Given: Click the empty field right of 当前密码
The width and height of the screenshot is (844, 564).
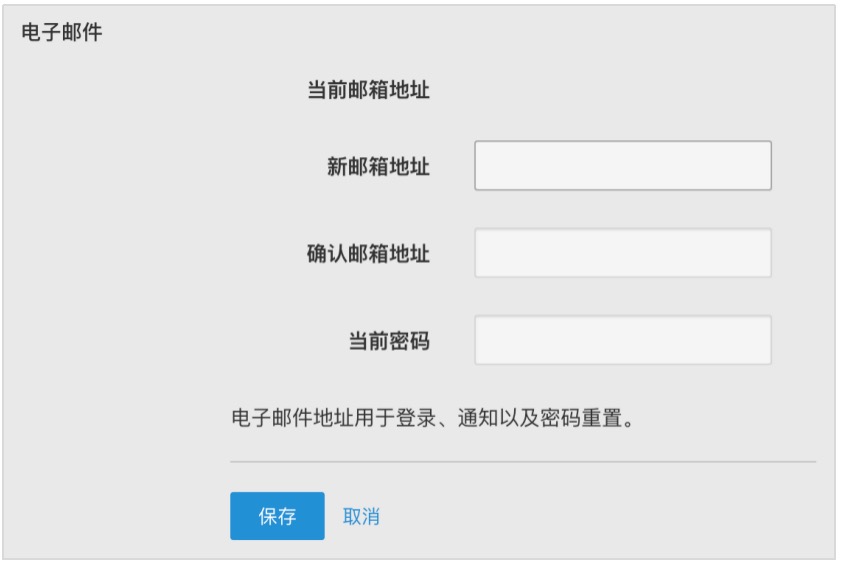Looking at the screenshot, I should pyautogui.click(x=623, y=340).
